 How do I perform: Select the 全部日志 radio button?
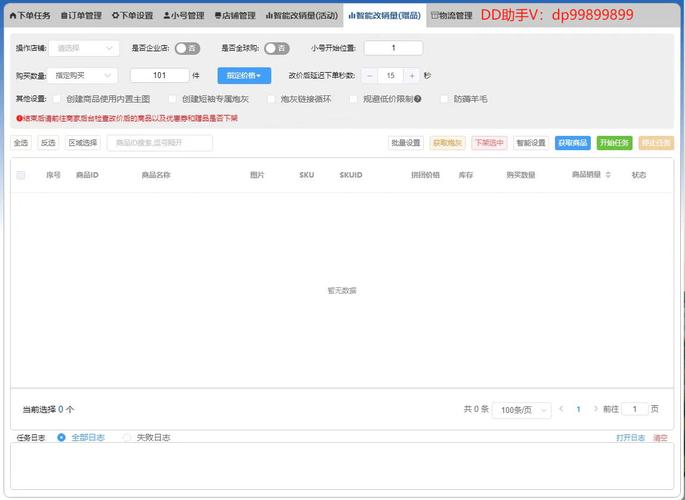pyautogui.click(x=62, y=437)
